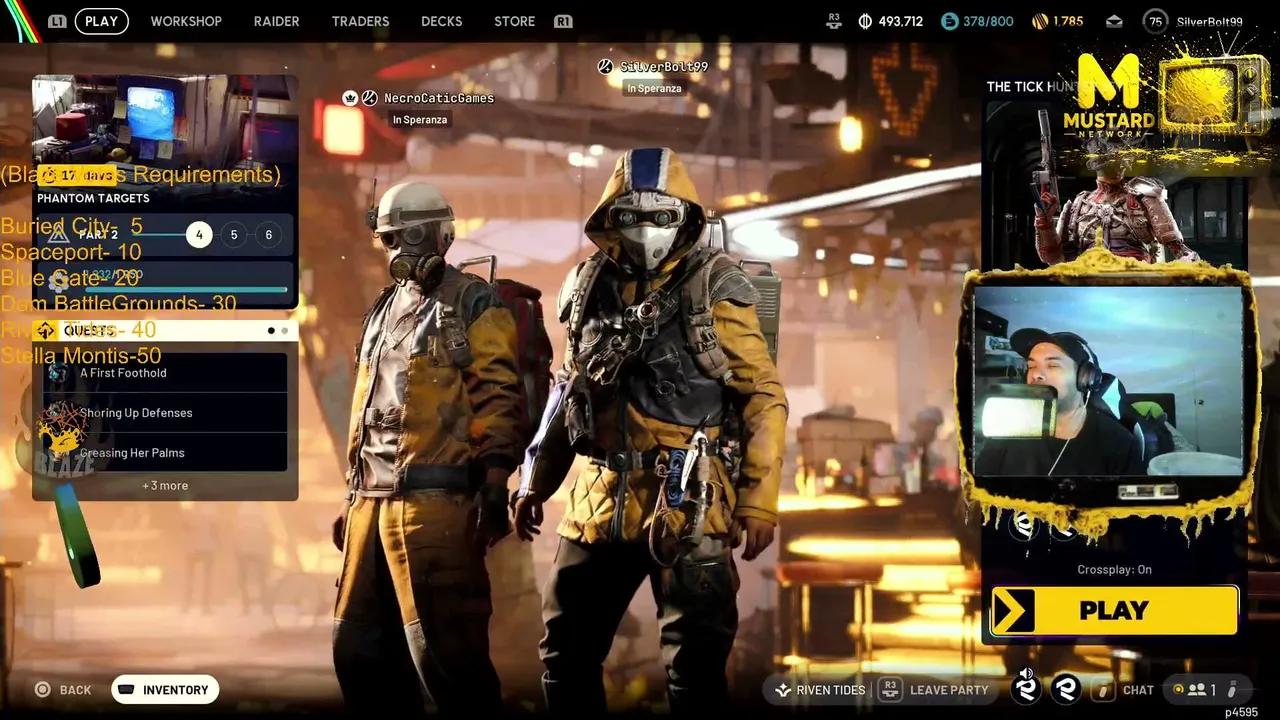Image resolution: width=1280 pixels, height=720 pixels.
Task: Open the Shoring Up Defenses quest
Action: (165, 413)
